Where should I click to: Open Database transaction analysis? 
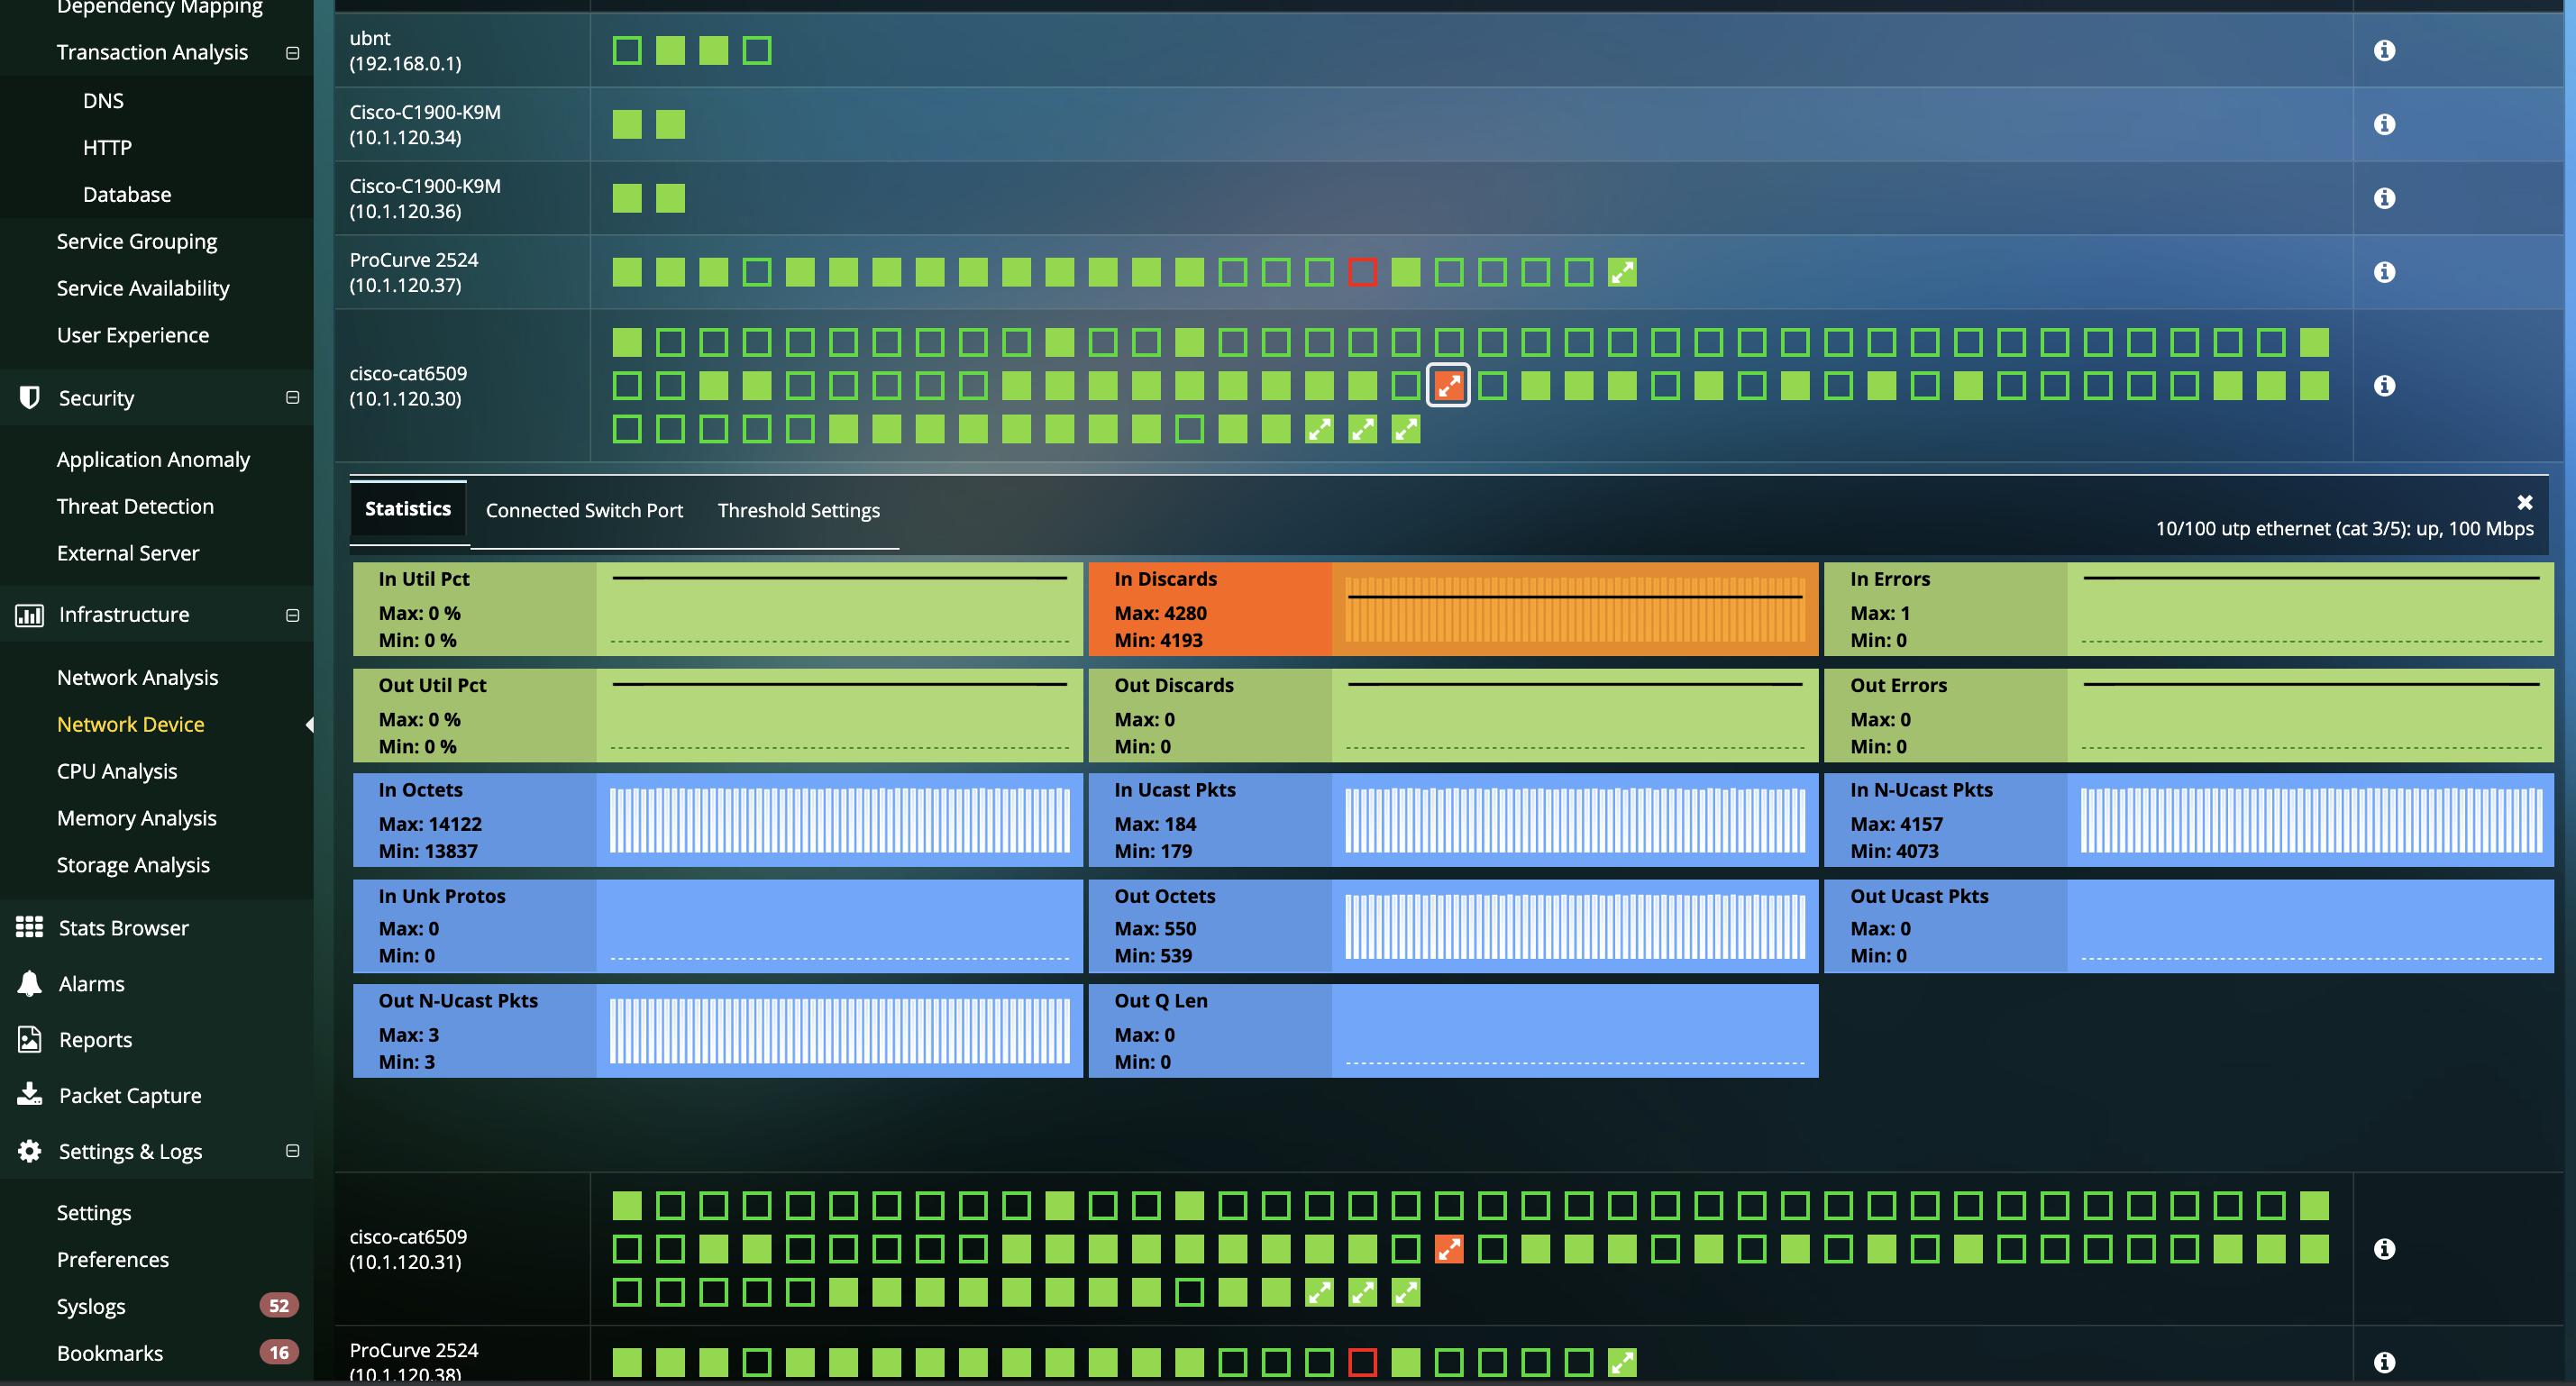pyautogui.click(x=127, y=195)
